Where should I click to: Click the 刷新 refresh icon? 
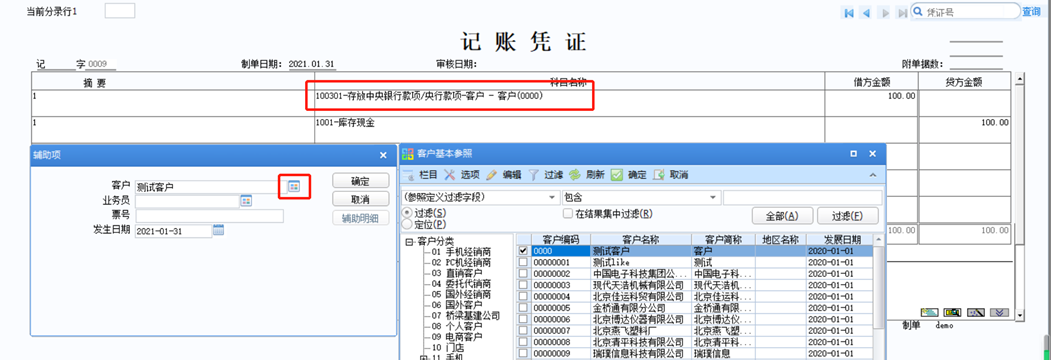pyautogui.click(x=574, y=175)
